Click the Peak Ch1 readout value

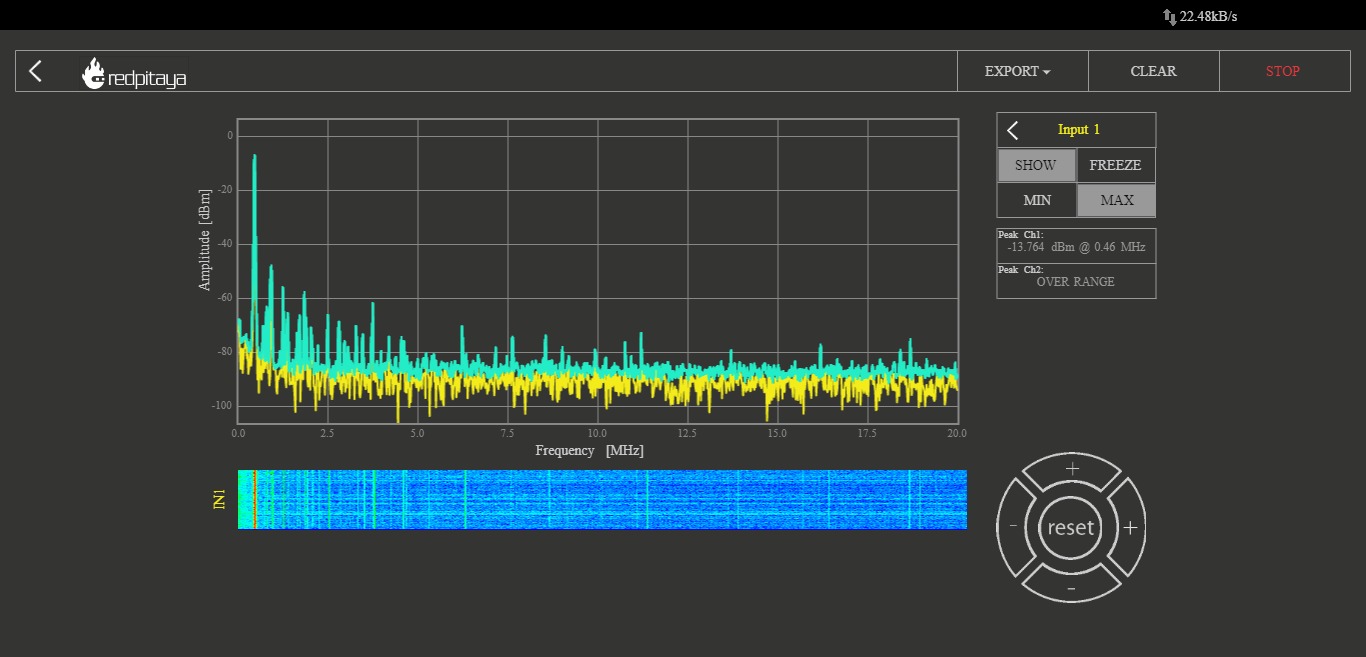(1076, 247)
